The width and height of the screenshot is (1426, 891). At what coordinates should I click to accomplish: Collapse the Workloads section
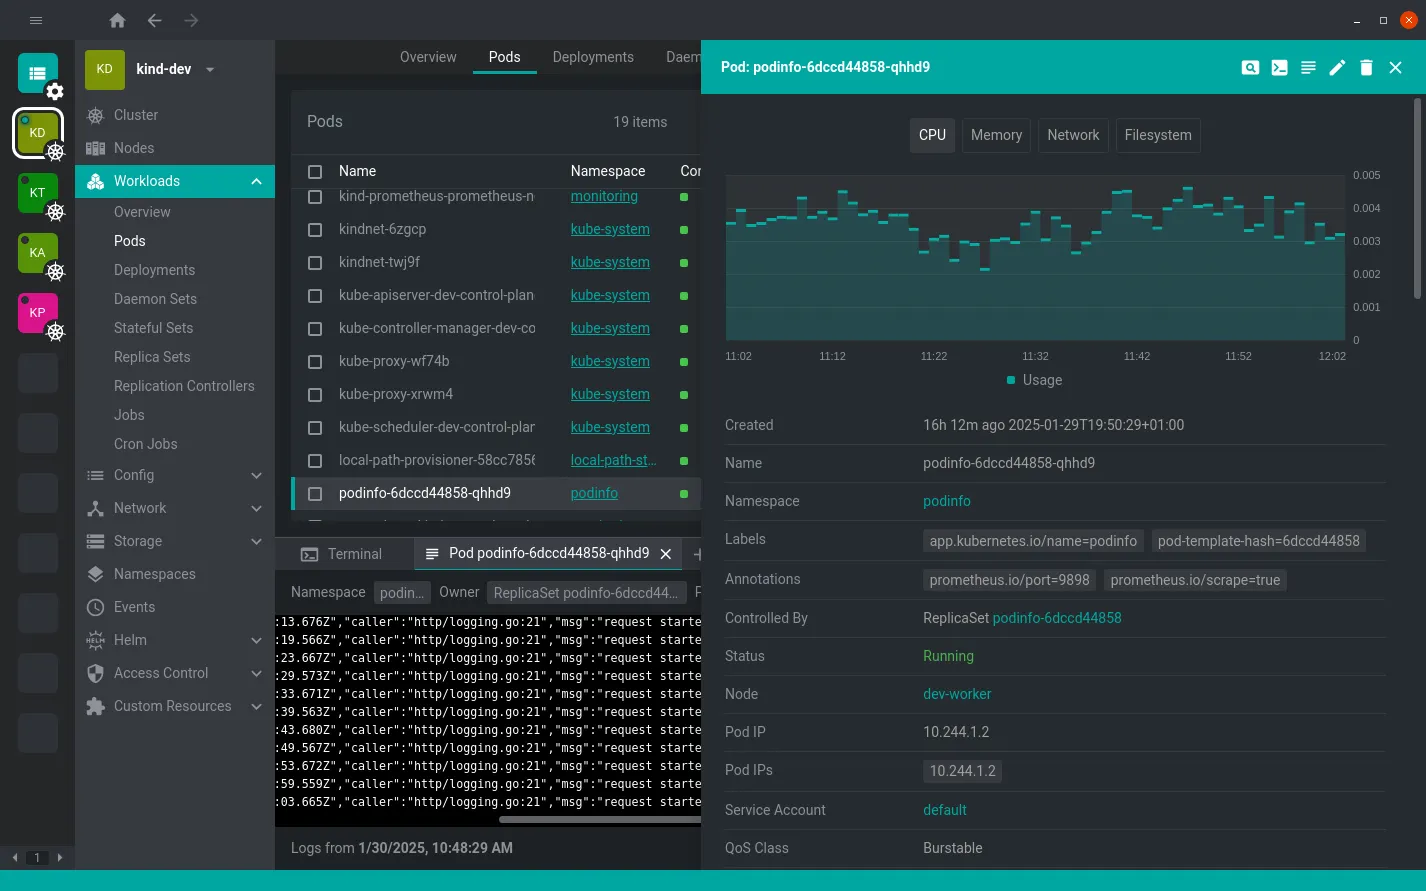tap(256, 181)
